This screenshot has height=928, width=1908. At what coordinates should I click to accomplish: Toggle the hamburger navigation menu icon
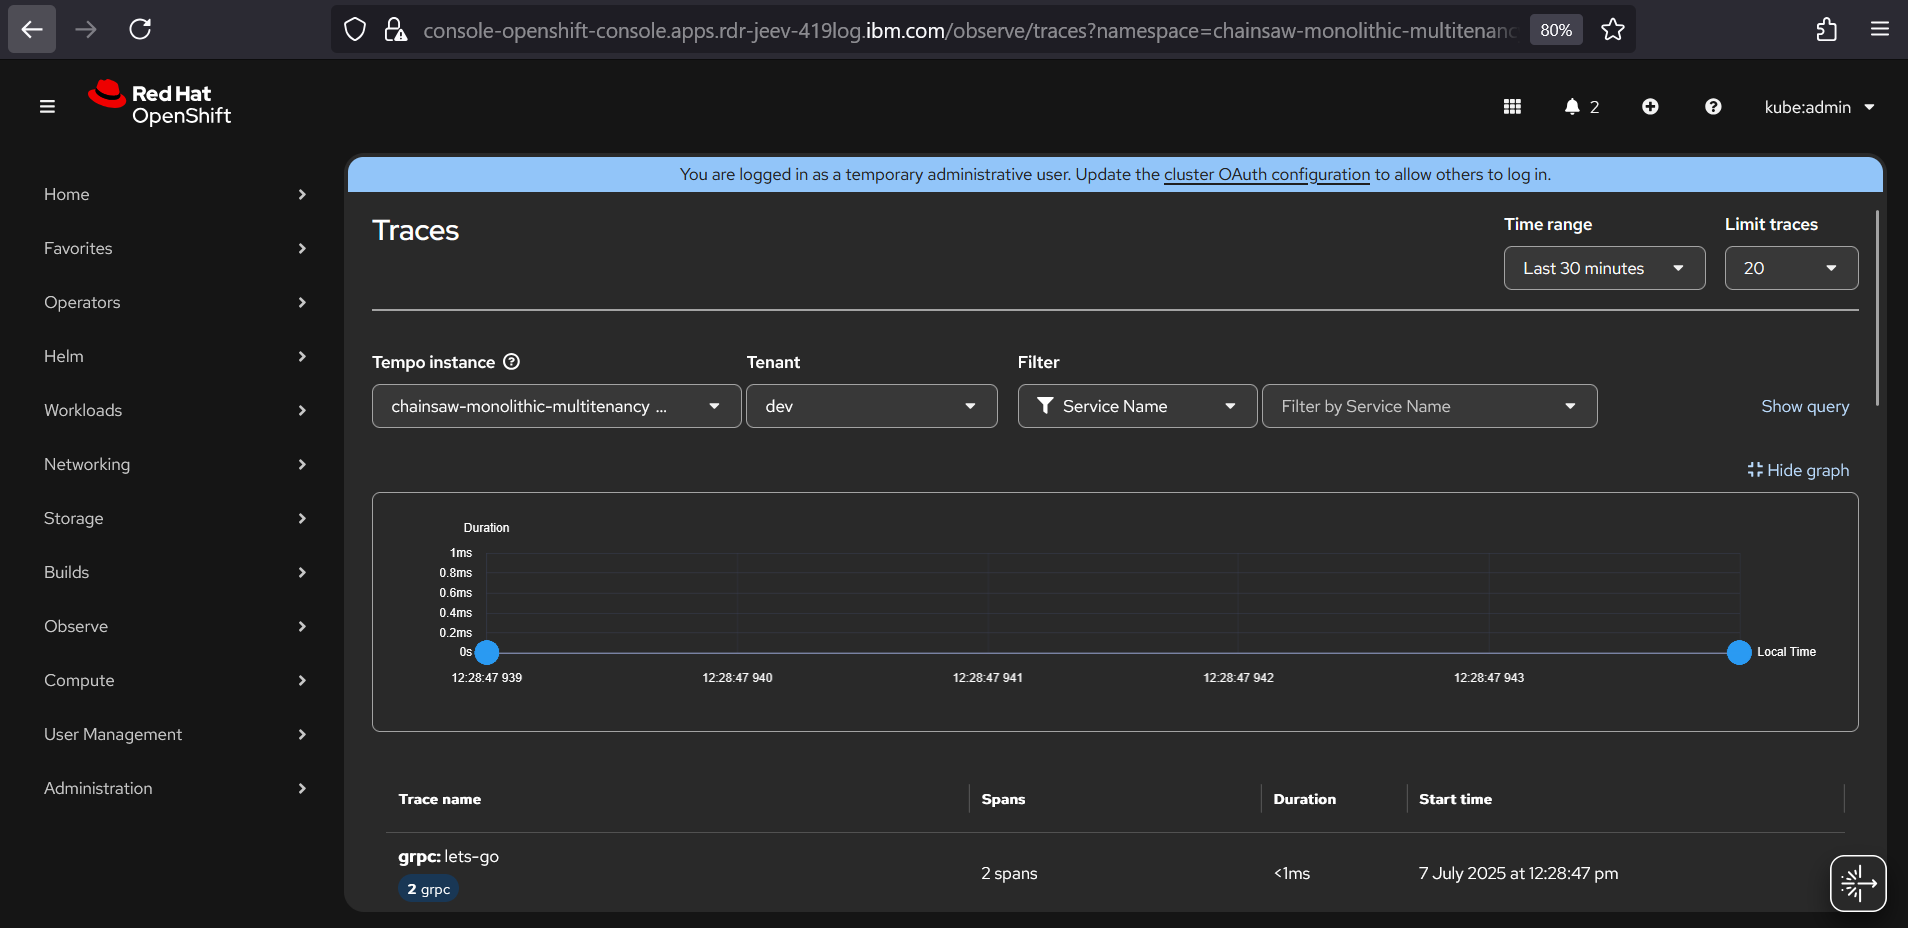point(47,107)
